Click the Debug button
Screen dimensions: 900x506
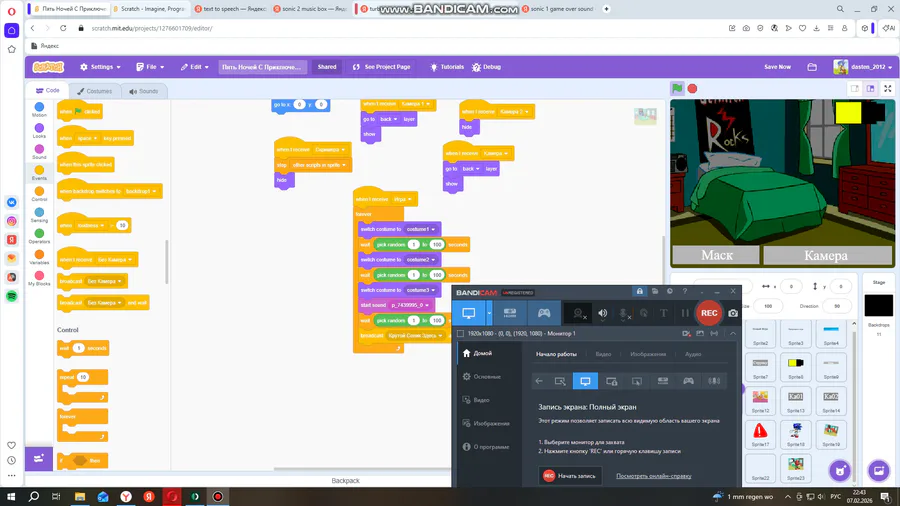(486, 67)
